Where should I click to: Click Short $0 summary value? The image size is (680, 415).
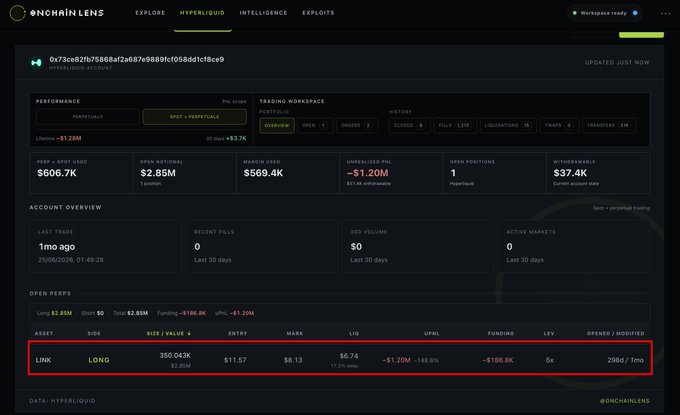pos(100,313)
